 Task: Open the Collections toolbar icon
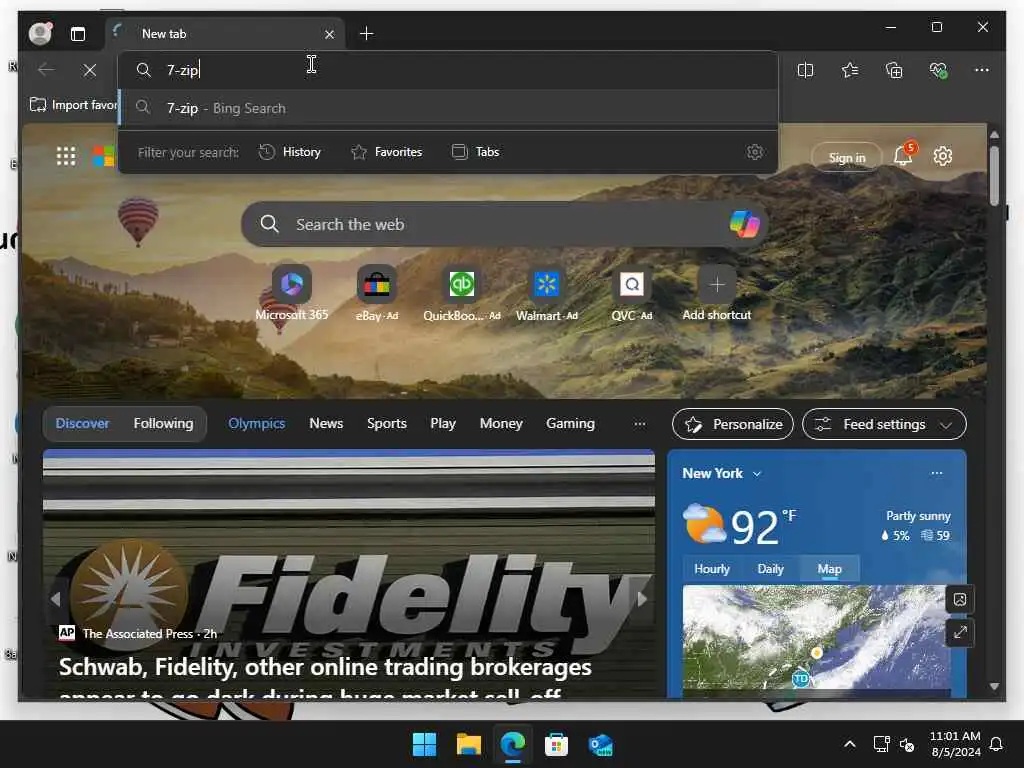(x=894, y=70)
